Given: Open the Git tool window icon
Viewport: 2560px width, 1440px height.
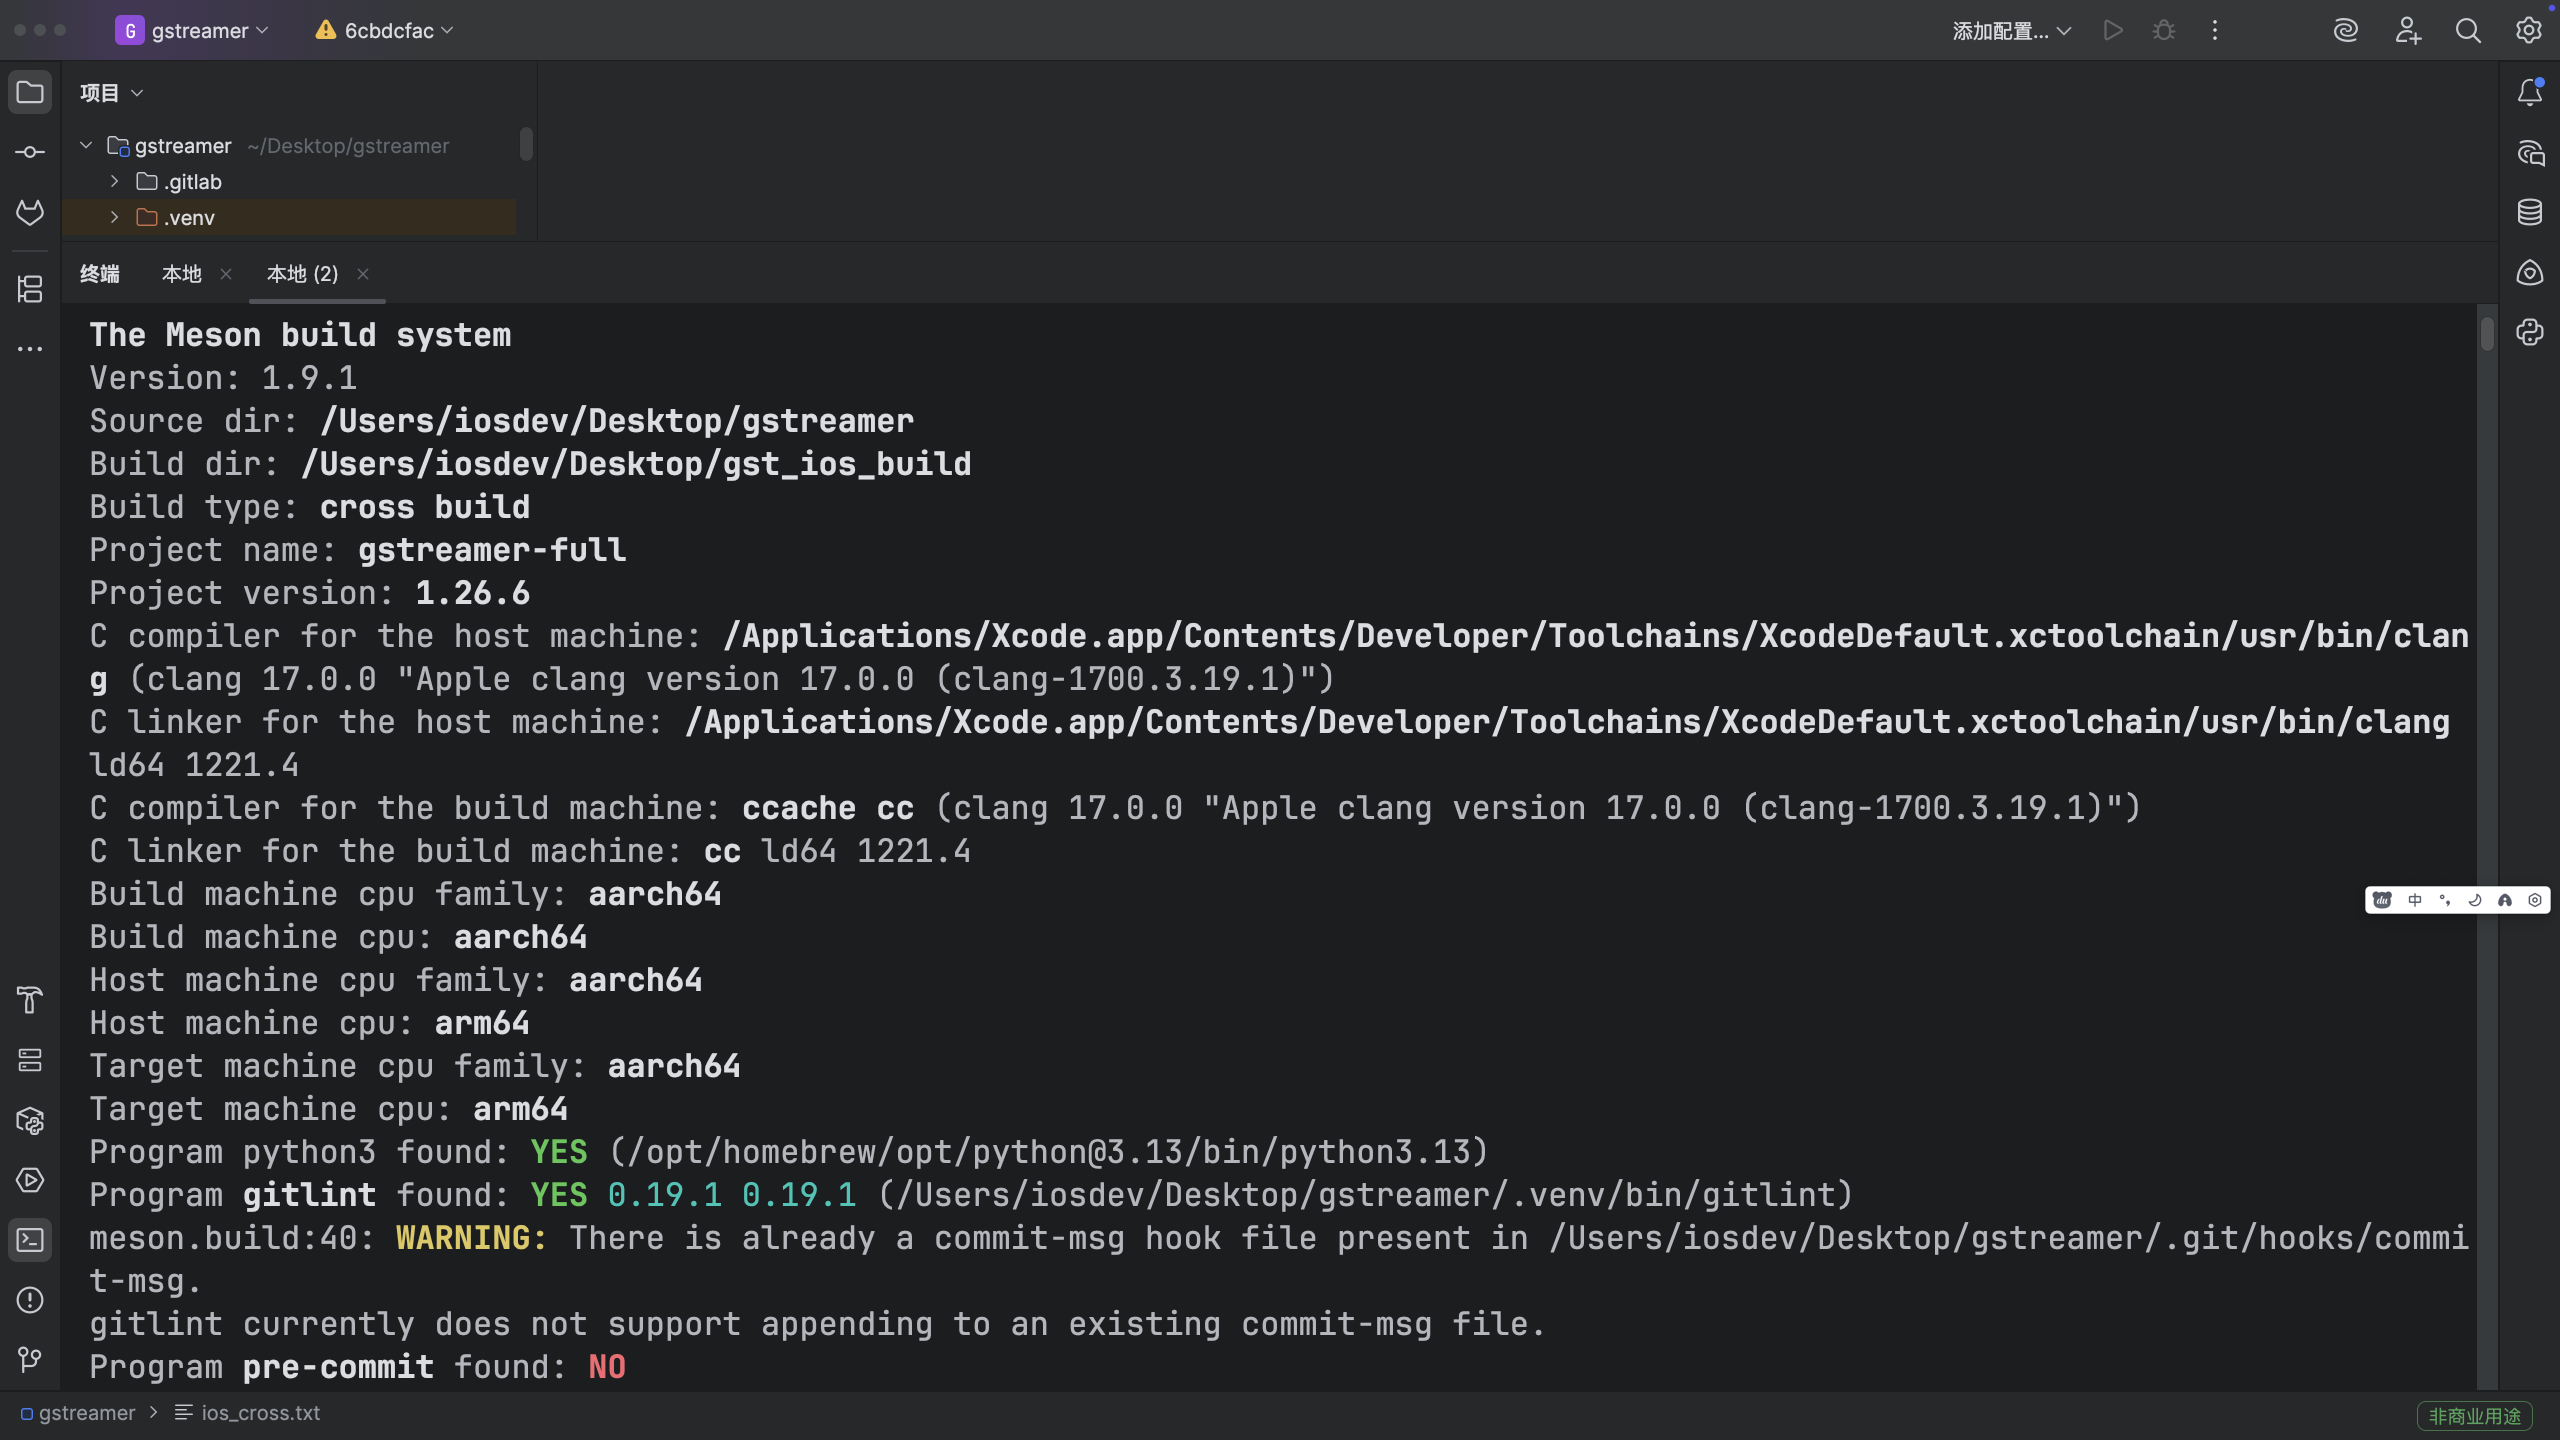Looking at the screenshot, I should (30, 1360).
